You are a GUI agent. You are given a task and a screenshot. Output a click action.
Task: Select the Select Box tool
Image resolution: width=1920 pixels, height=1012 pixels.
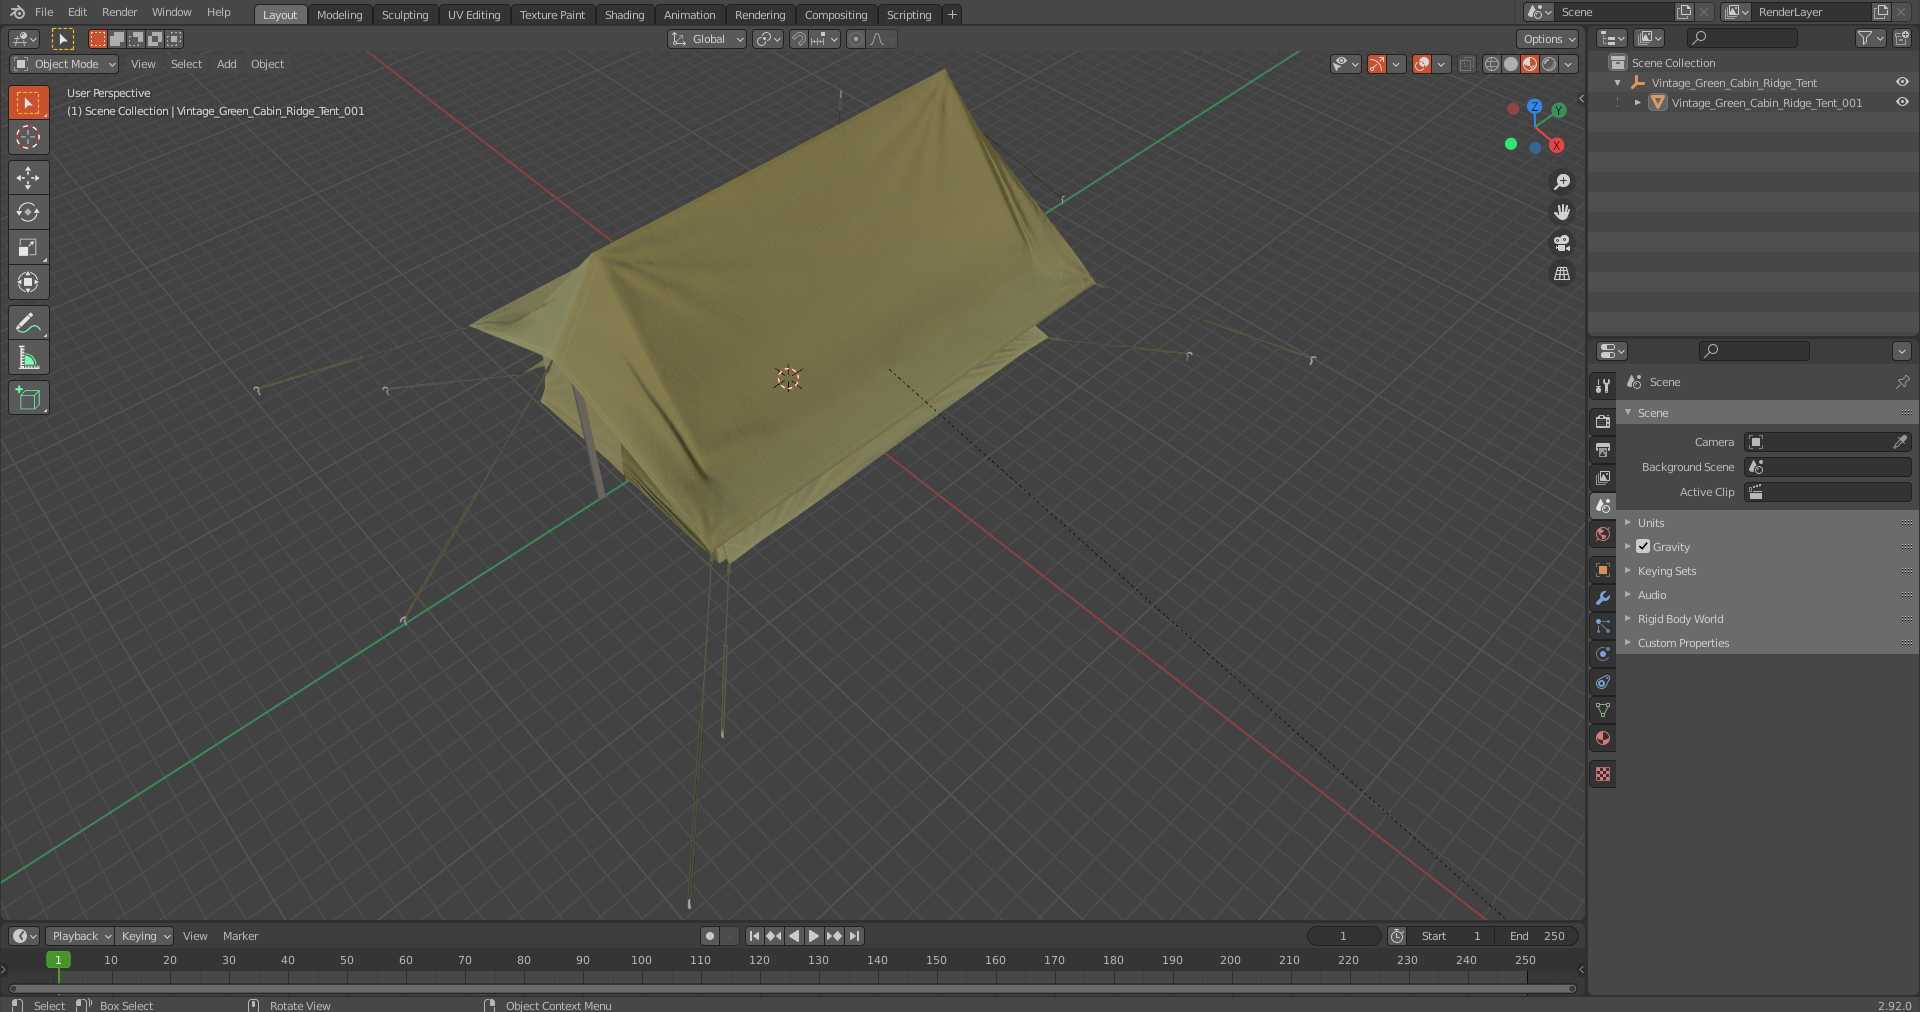(28, 102)
